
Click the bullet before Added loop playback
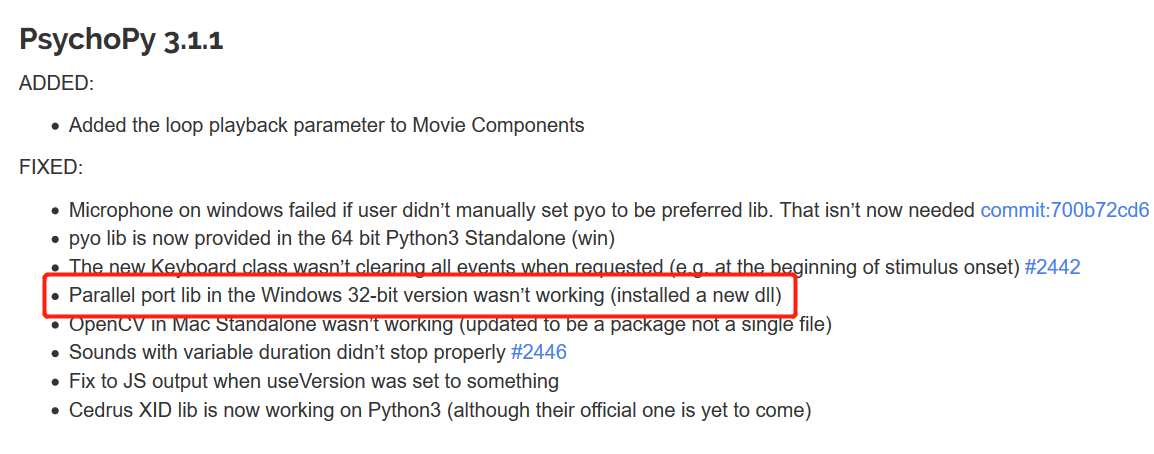click(x=55, y=127)
